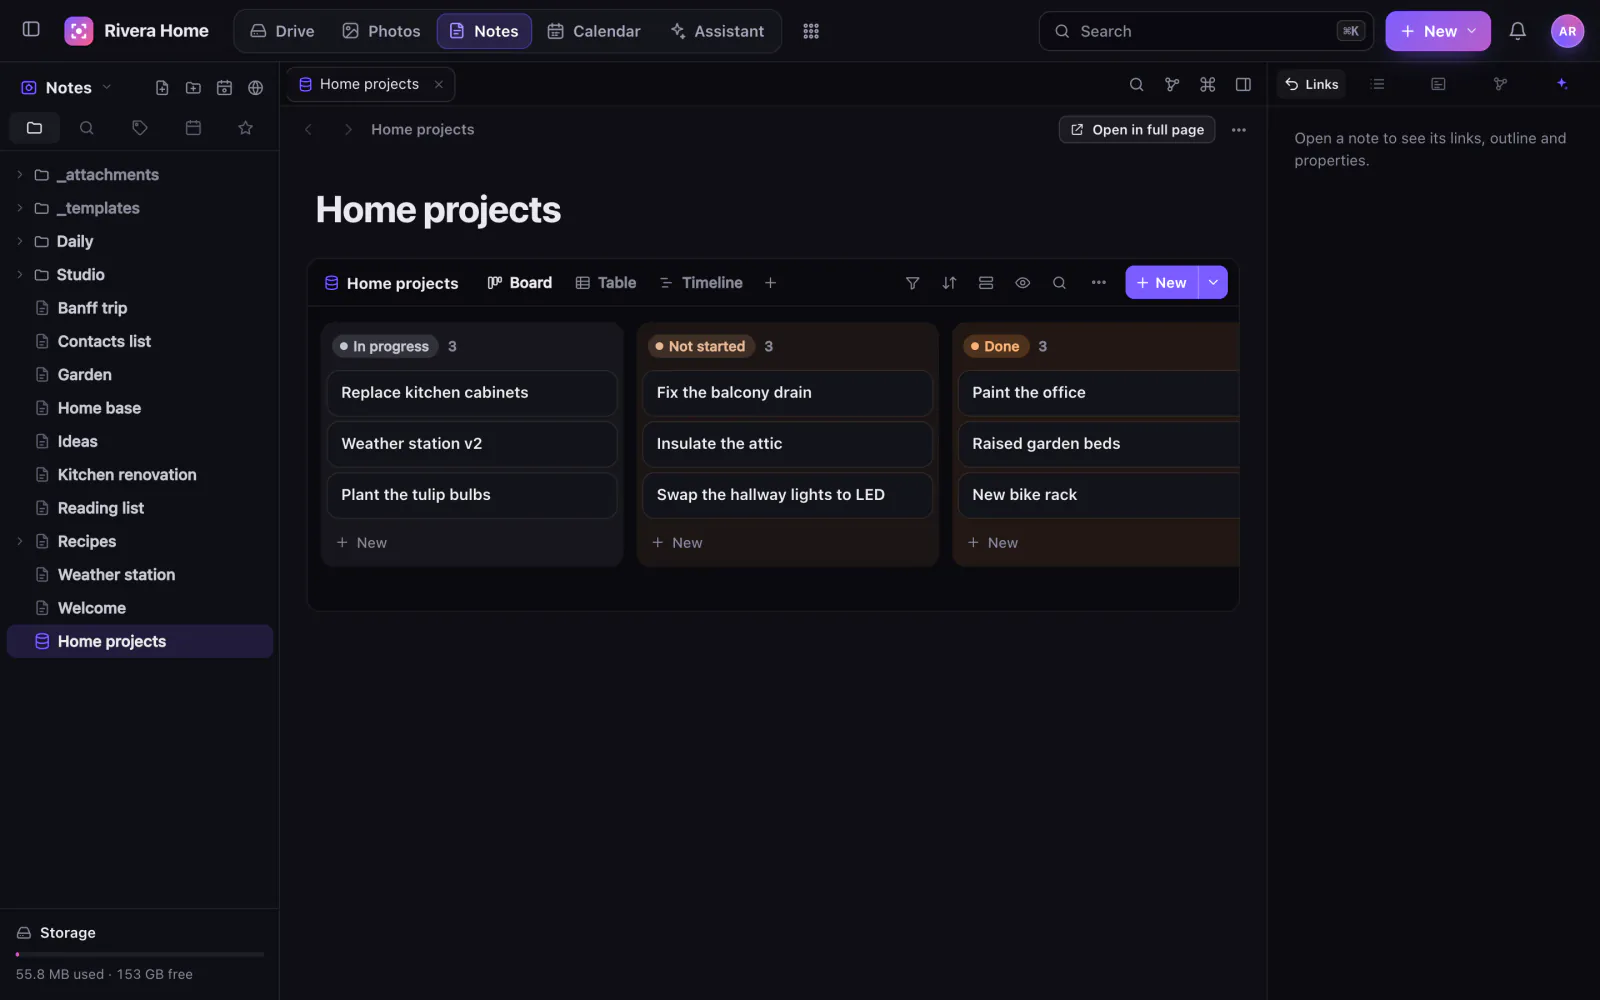Open the group-by layout icon

[986, 283]
